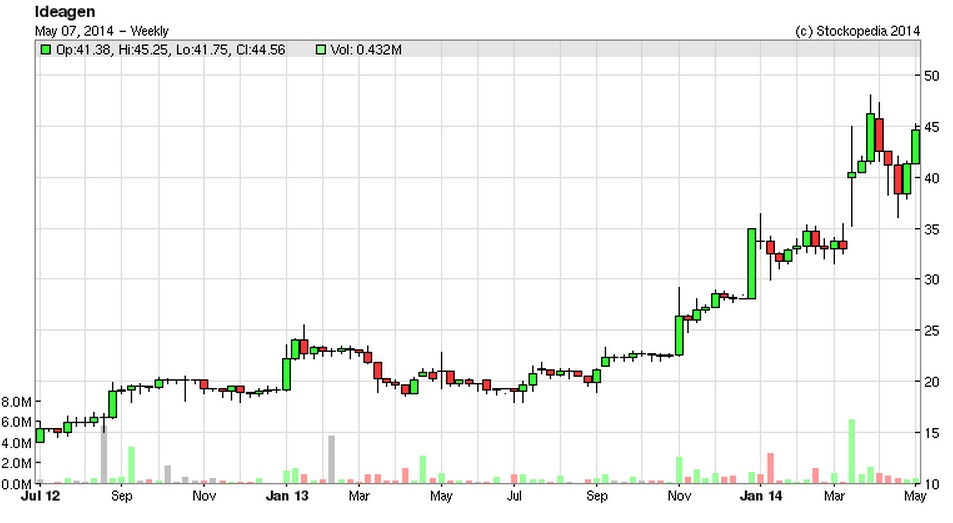Click the 'Sep' label next to Jul 12
This screenshot has width=953, height=523.
(x=122, y=496)
